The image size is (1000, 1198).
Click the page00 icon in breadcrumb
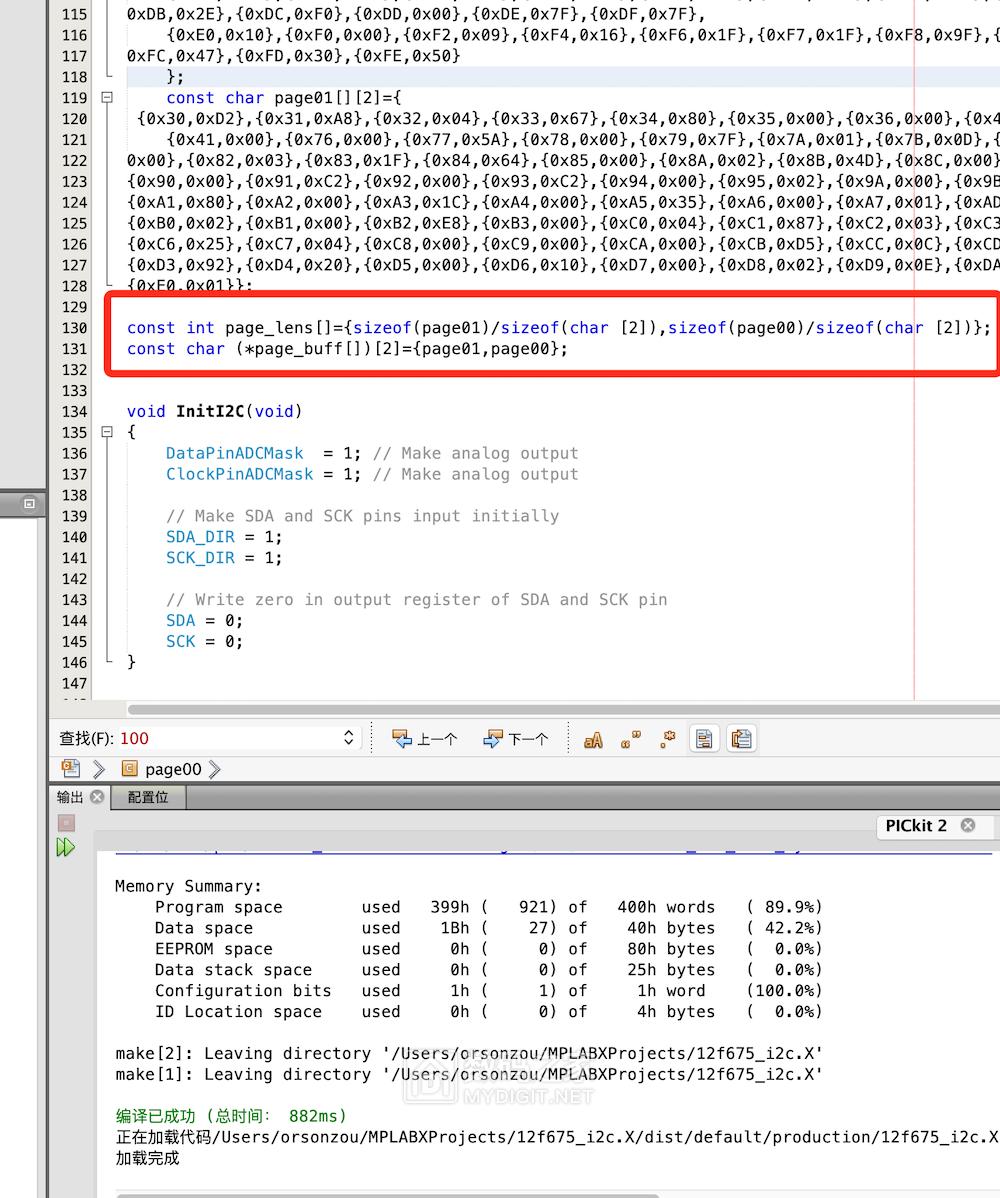(x=129, y=769)
